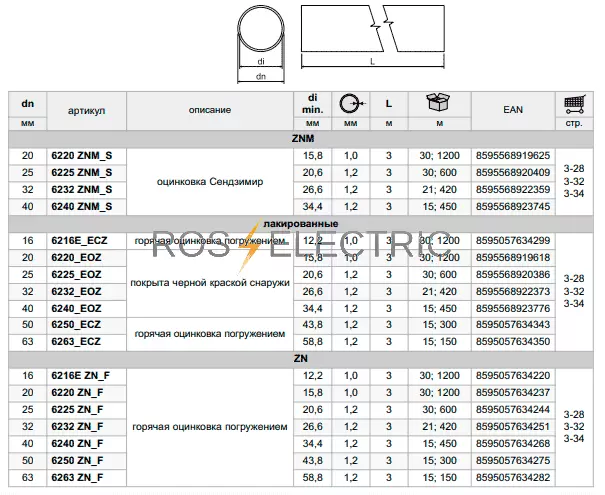Click EAN 8595568919618
This screenshot has height=495, width=605.
(x=513, y=258)
